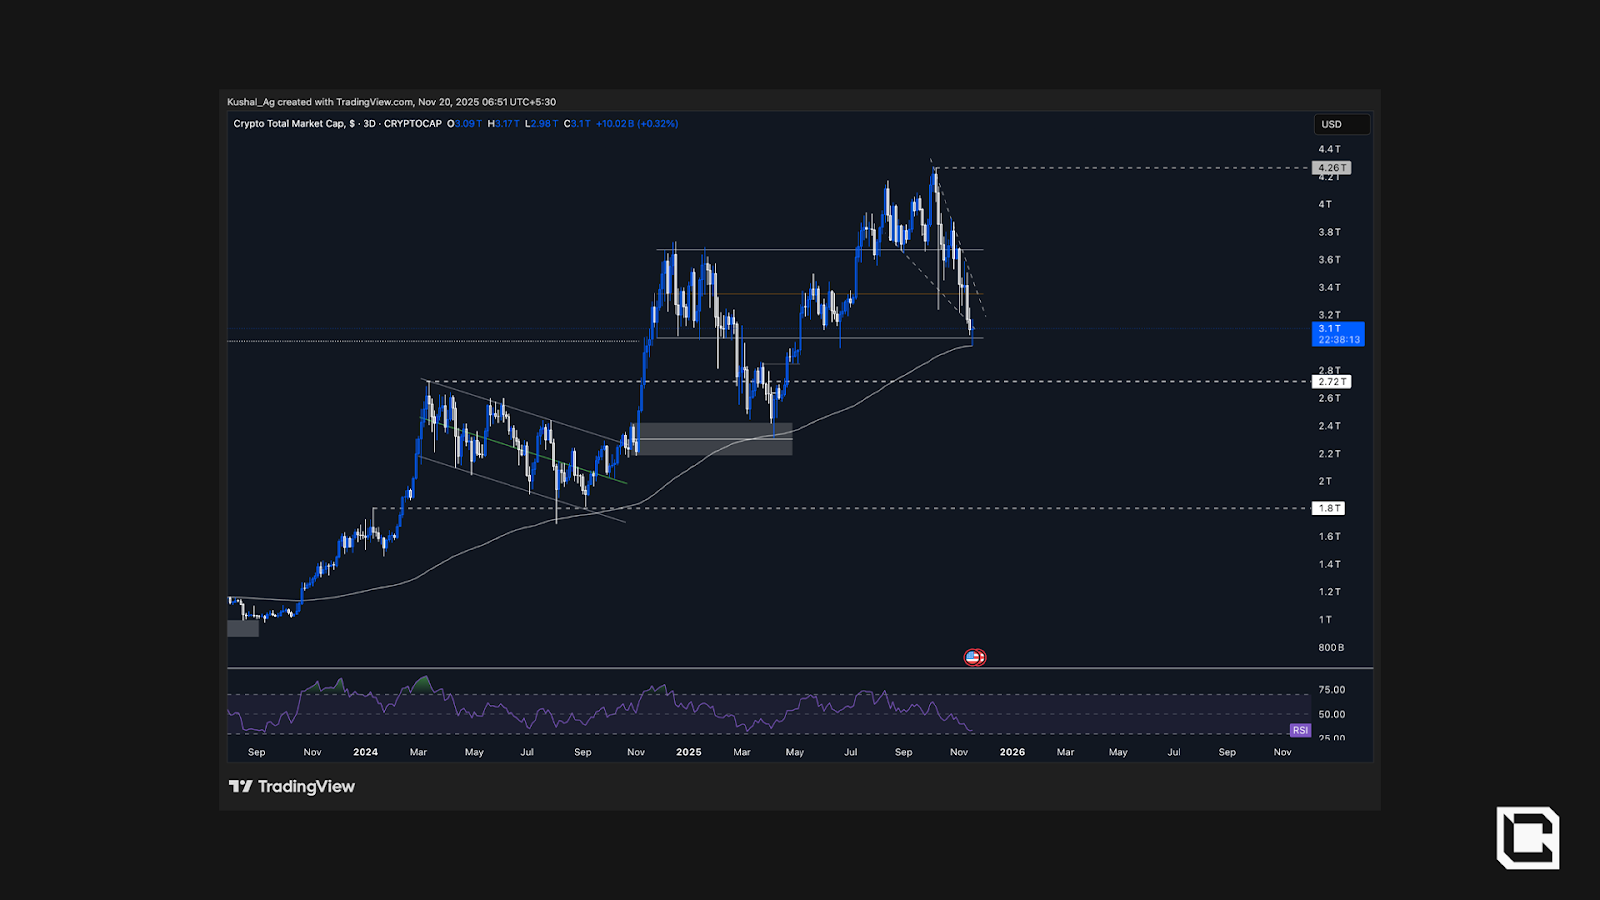Click the 2024 marker on time axis
1600x900 pixels.
tap(365, 752)
